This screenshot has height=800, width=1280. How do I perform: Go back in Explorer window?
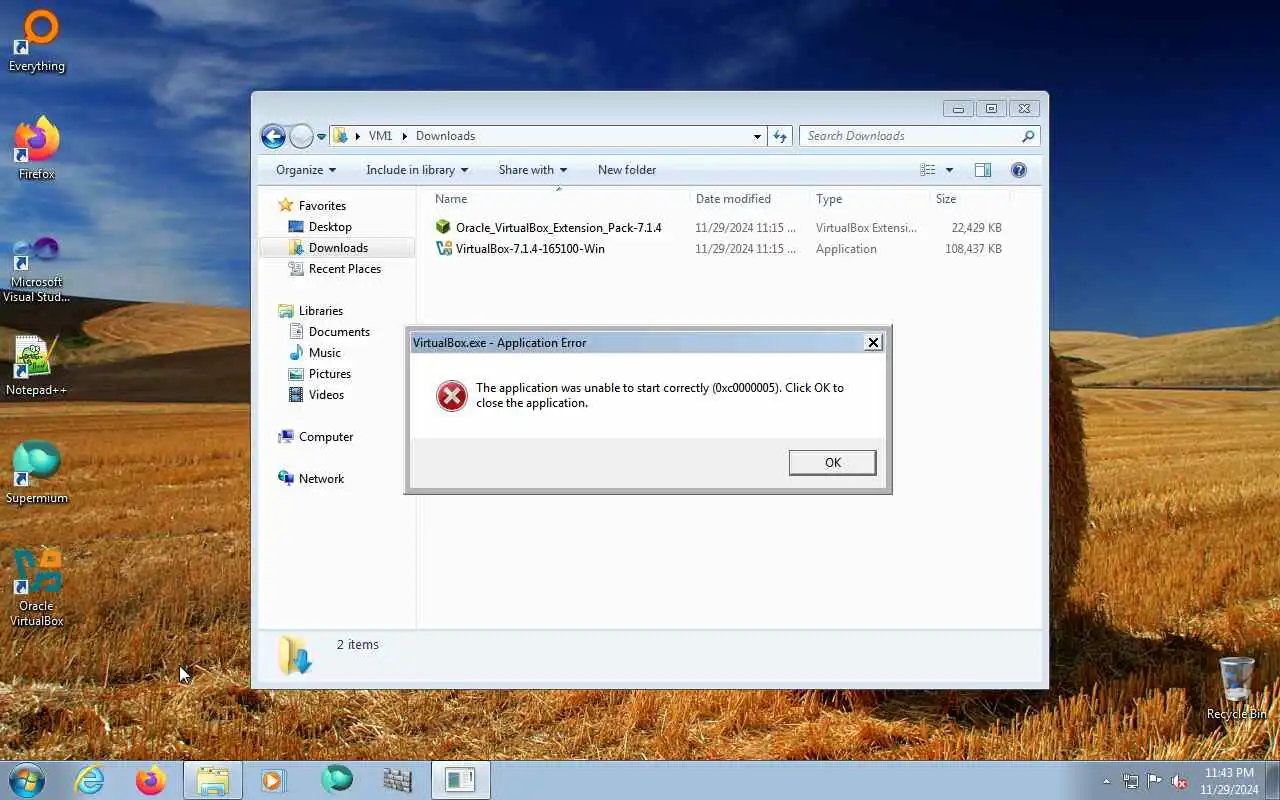point(273,136)
